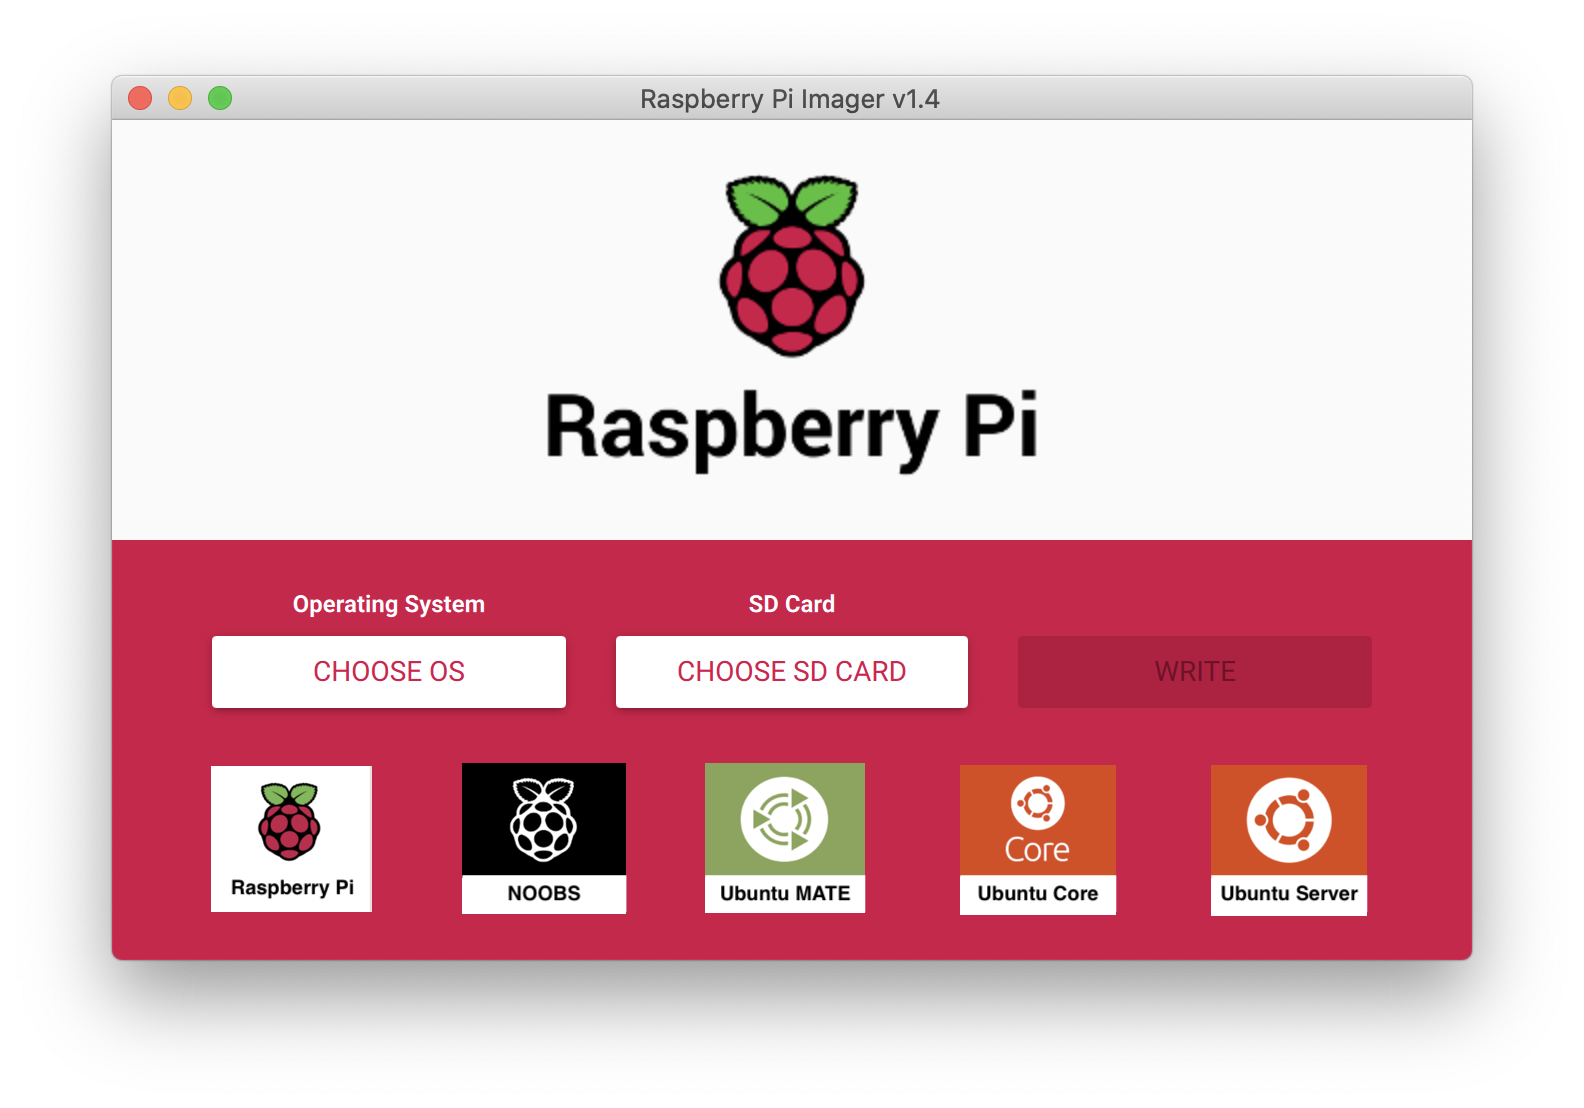
Task: Select the Raspberry Pi OS tile
Action: [x=291, y=839]
